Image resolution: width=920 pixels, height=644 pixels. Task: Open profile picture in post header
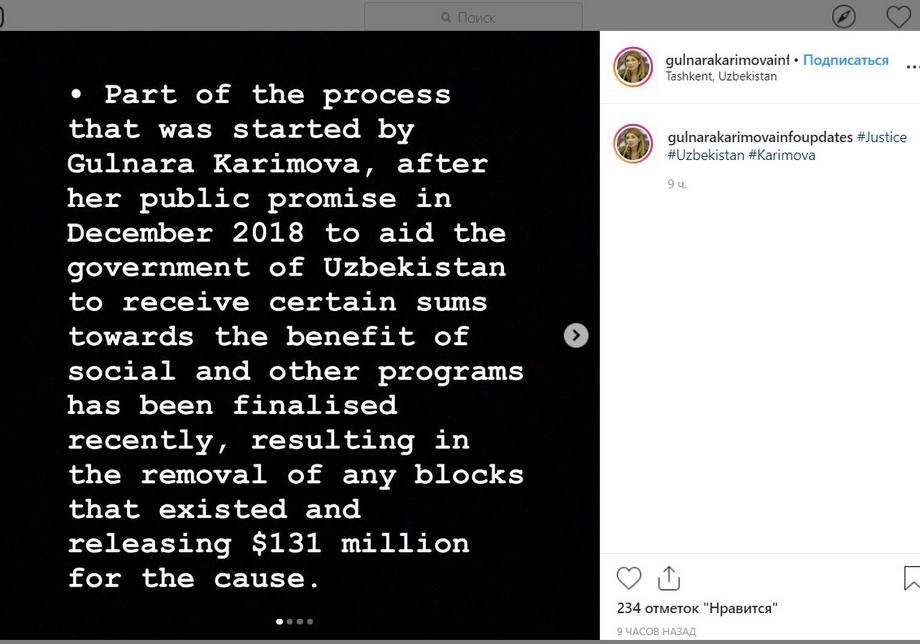click(x=633, y=67)
